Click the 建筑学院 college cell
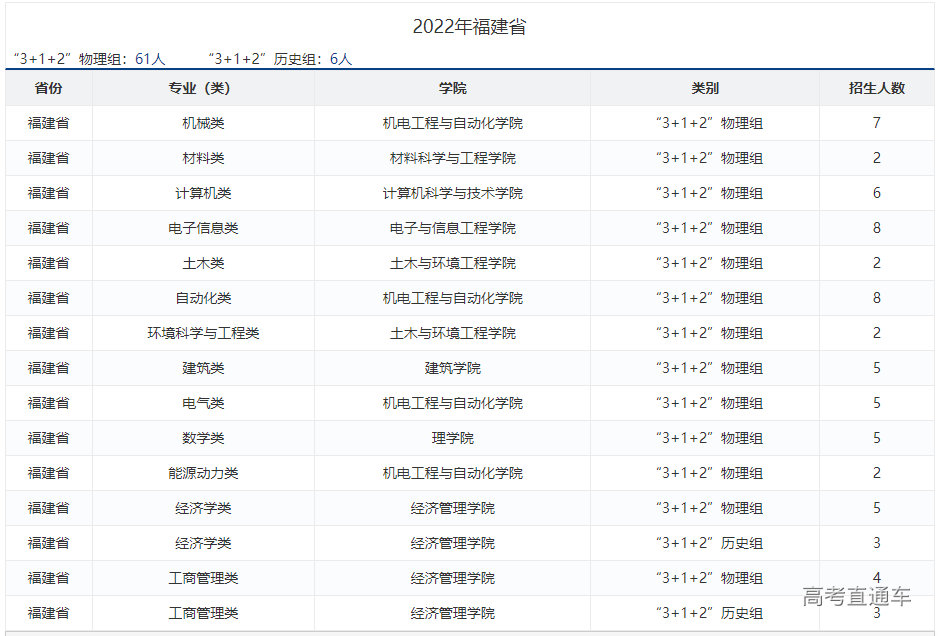Viewport: 940px width, 636px height. pyautogui.click(x=452, y=368)
